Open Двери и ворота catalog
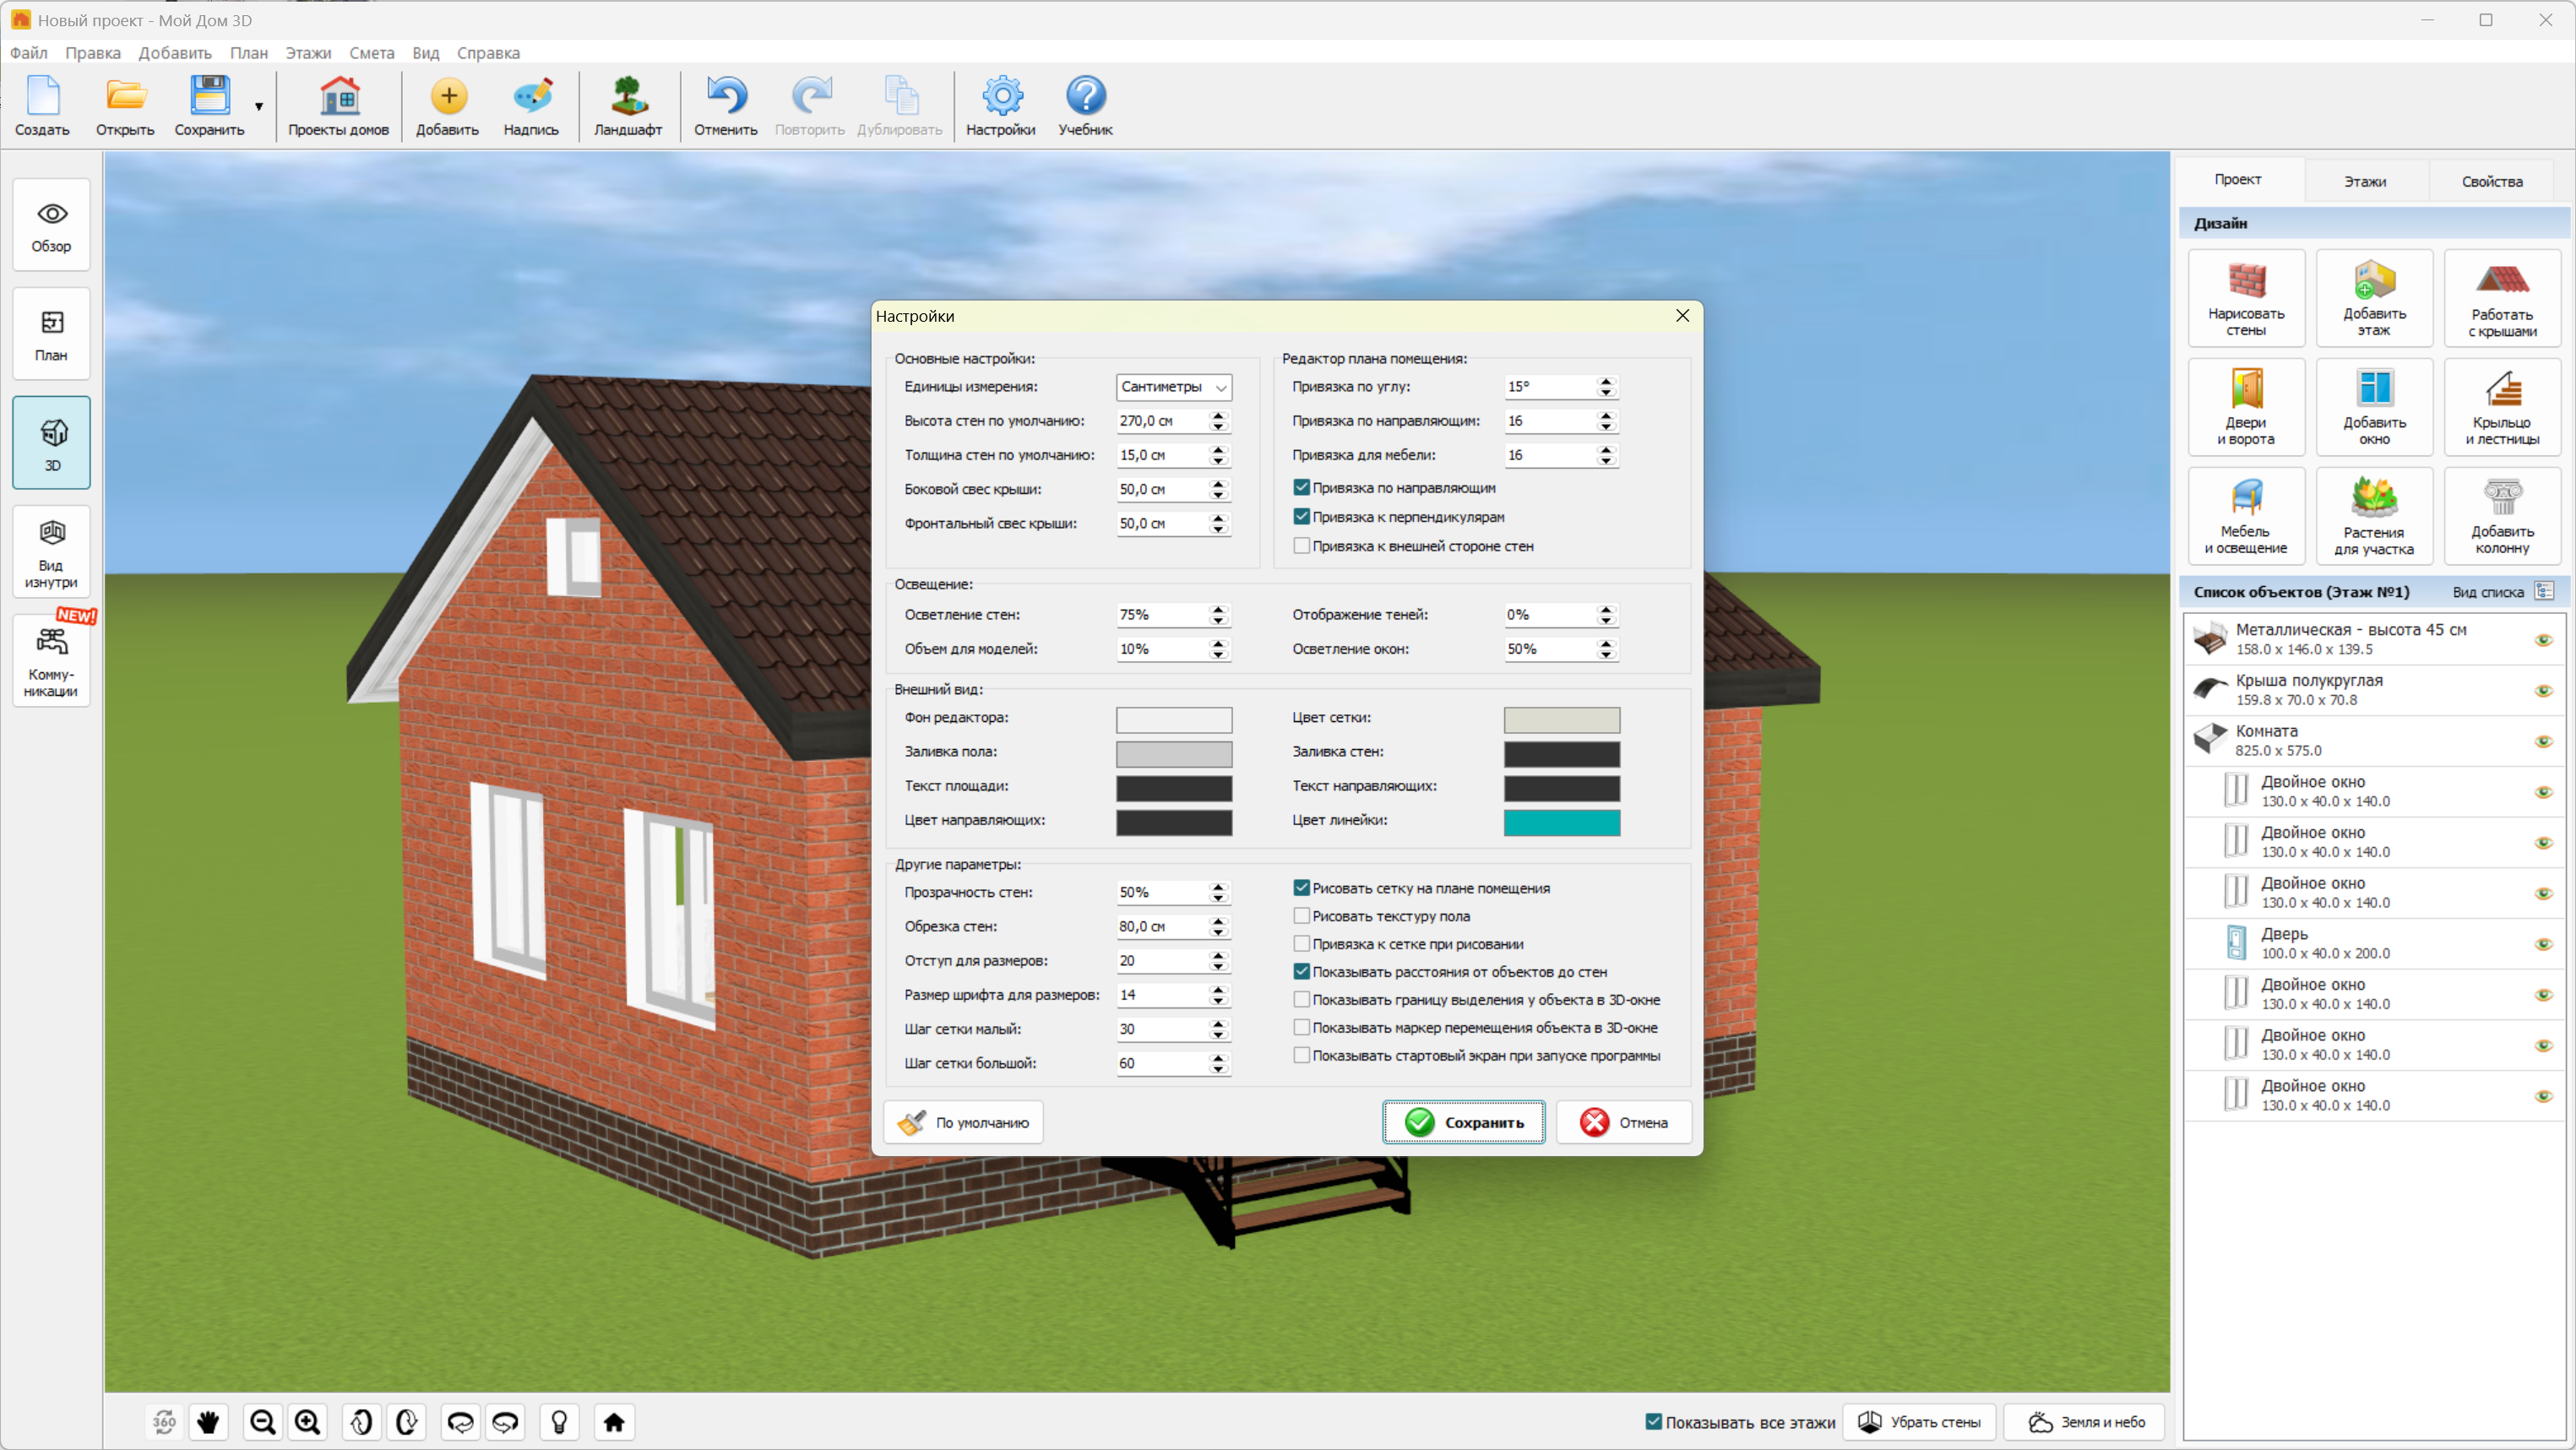2576x1450 pixels. 2246,407
